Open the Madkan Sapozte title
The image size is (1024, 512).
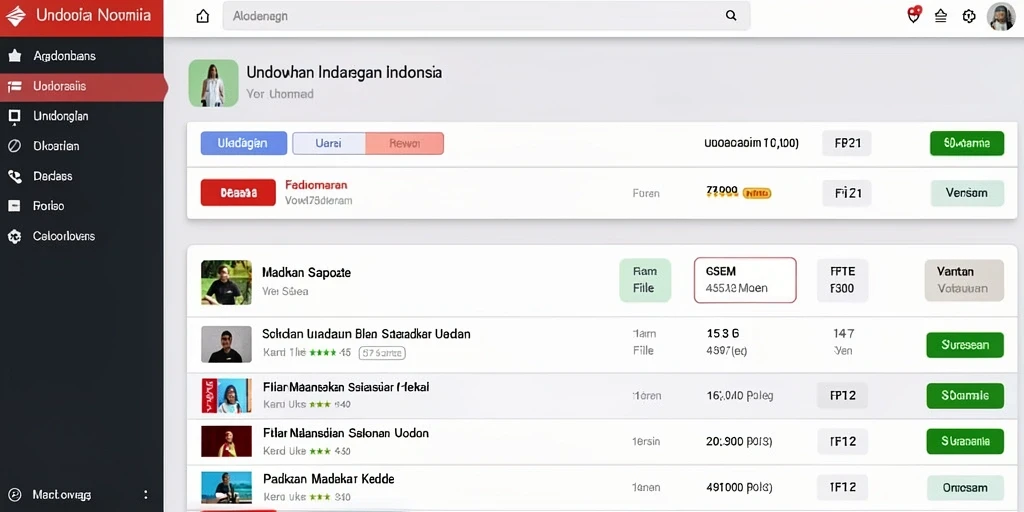click(306, 272)
